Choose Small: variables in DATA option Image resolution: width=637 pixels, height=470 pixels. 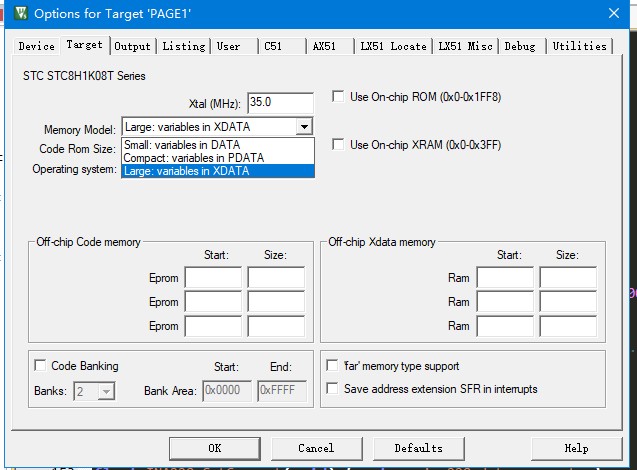click(218, 145)
